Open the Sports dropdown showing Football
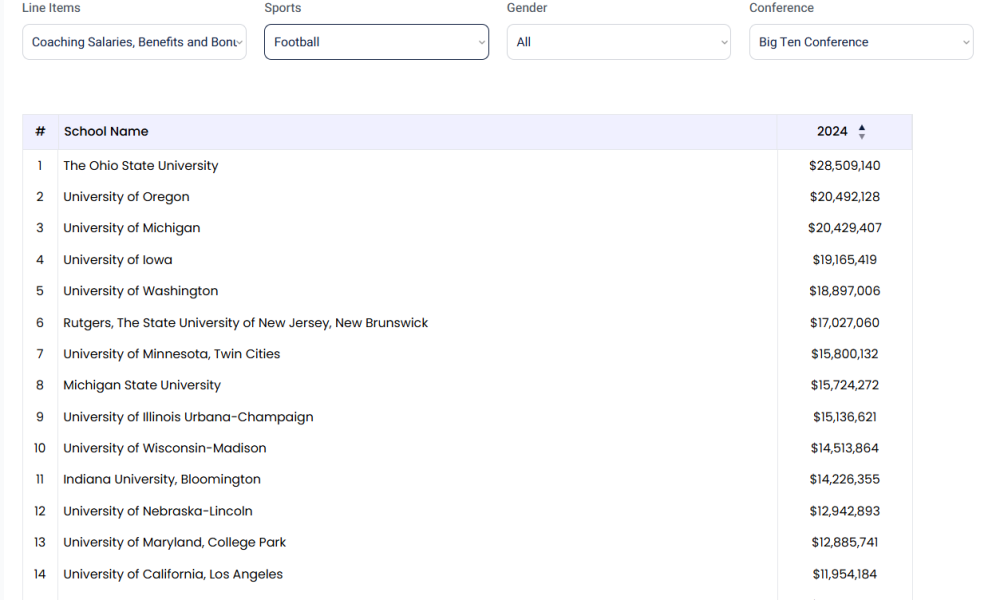 click(376, 42)
